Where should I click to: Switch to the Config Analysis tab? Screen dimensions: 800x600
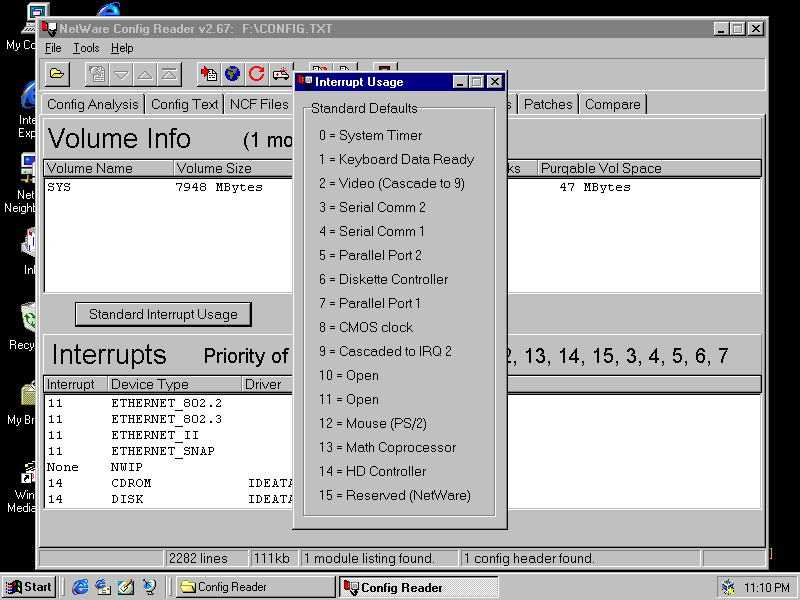click(93, 104)
